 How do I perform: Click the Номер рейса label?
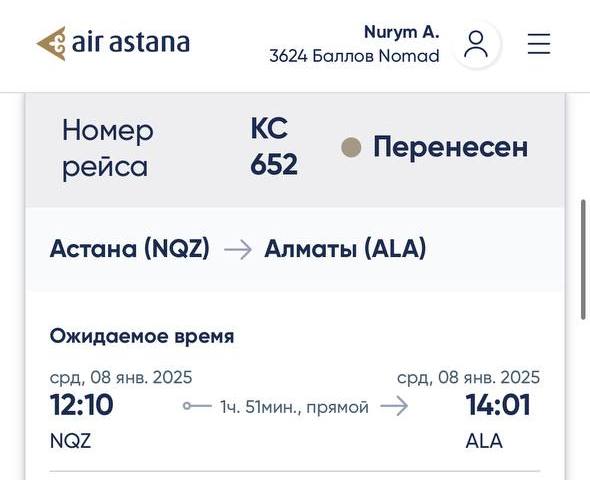click(108, 148)
